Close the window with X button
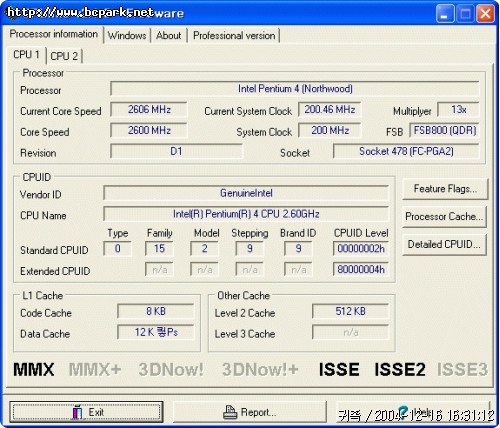 tap(485, 14)
